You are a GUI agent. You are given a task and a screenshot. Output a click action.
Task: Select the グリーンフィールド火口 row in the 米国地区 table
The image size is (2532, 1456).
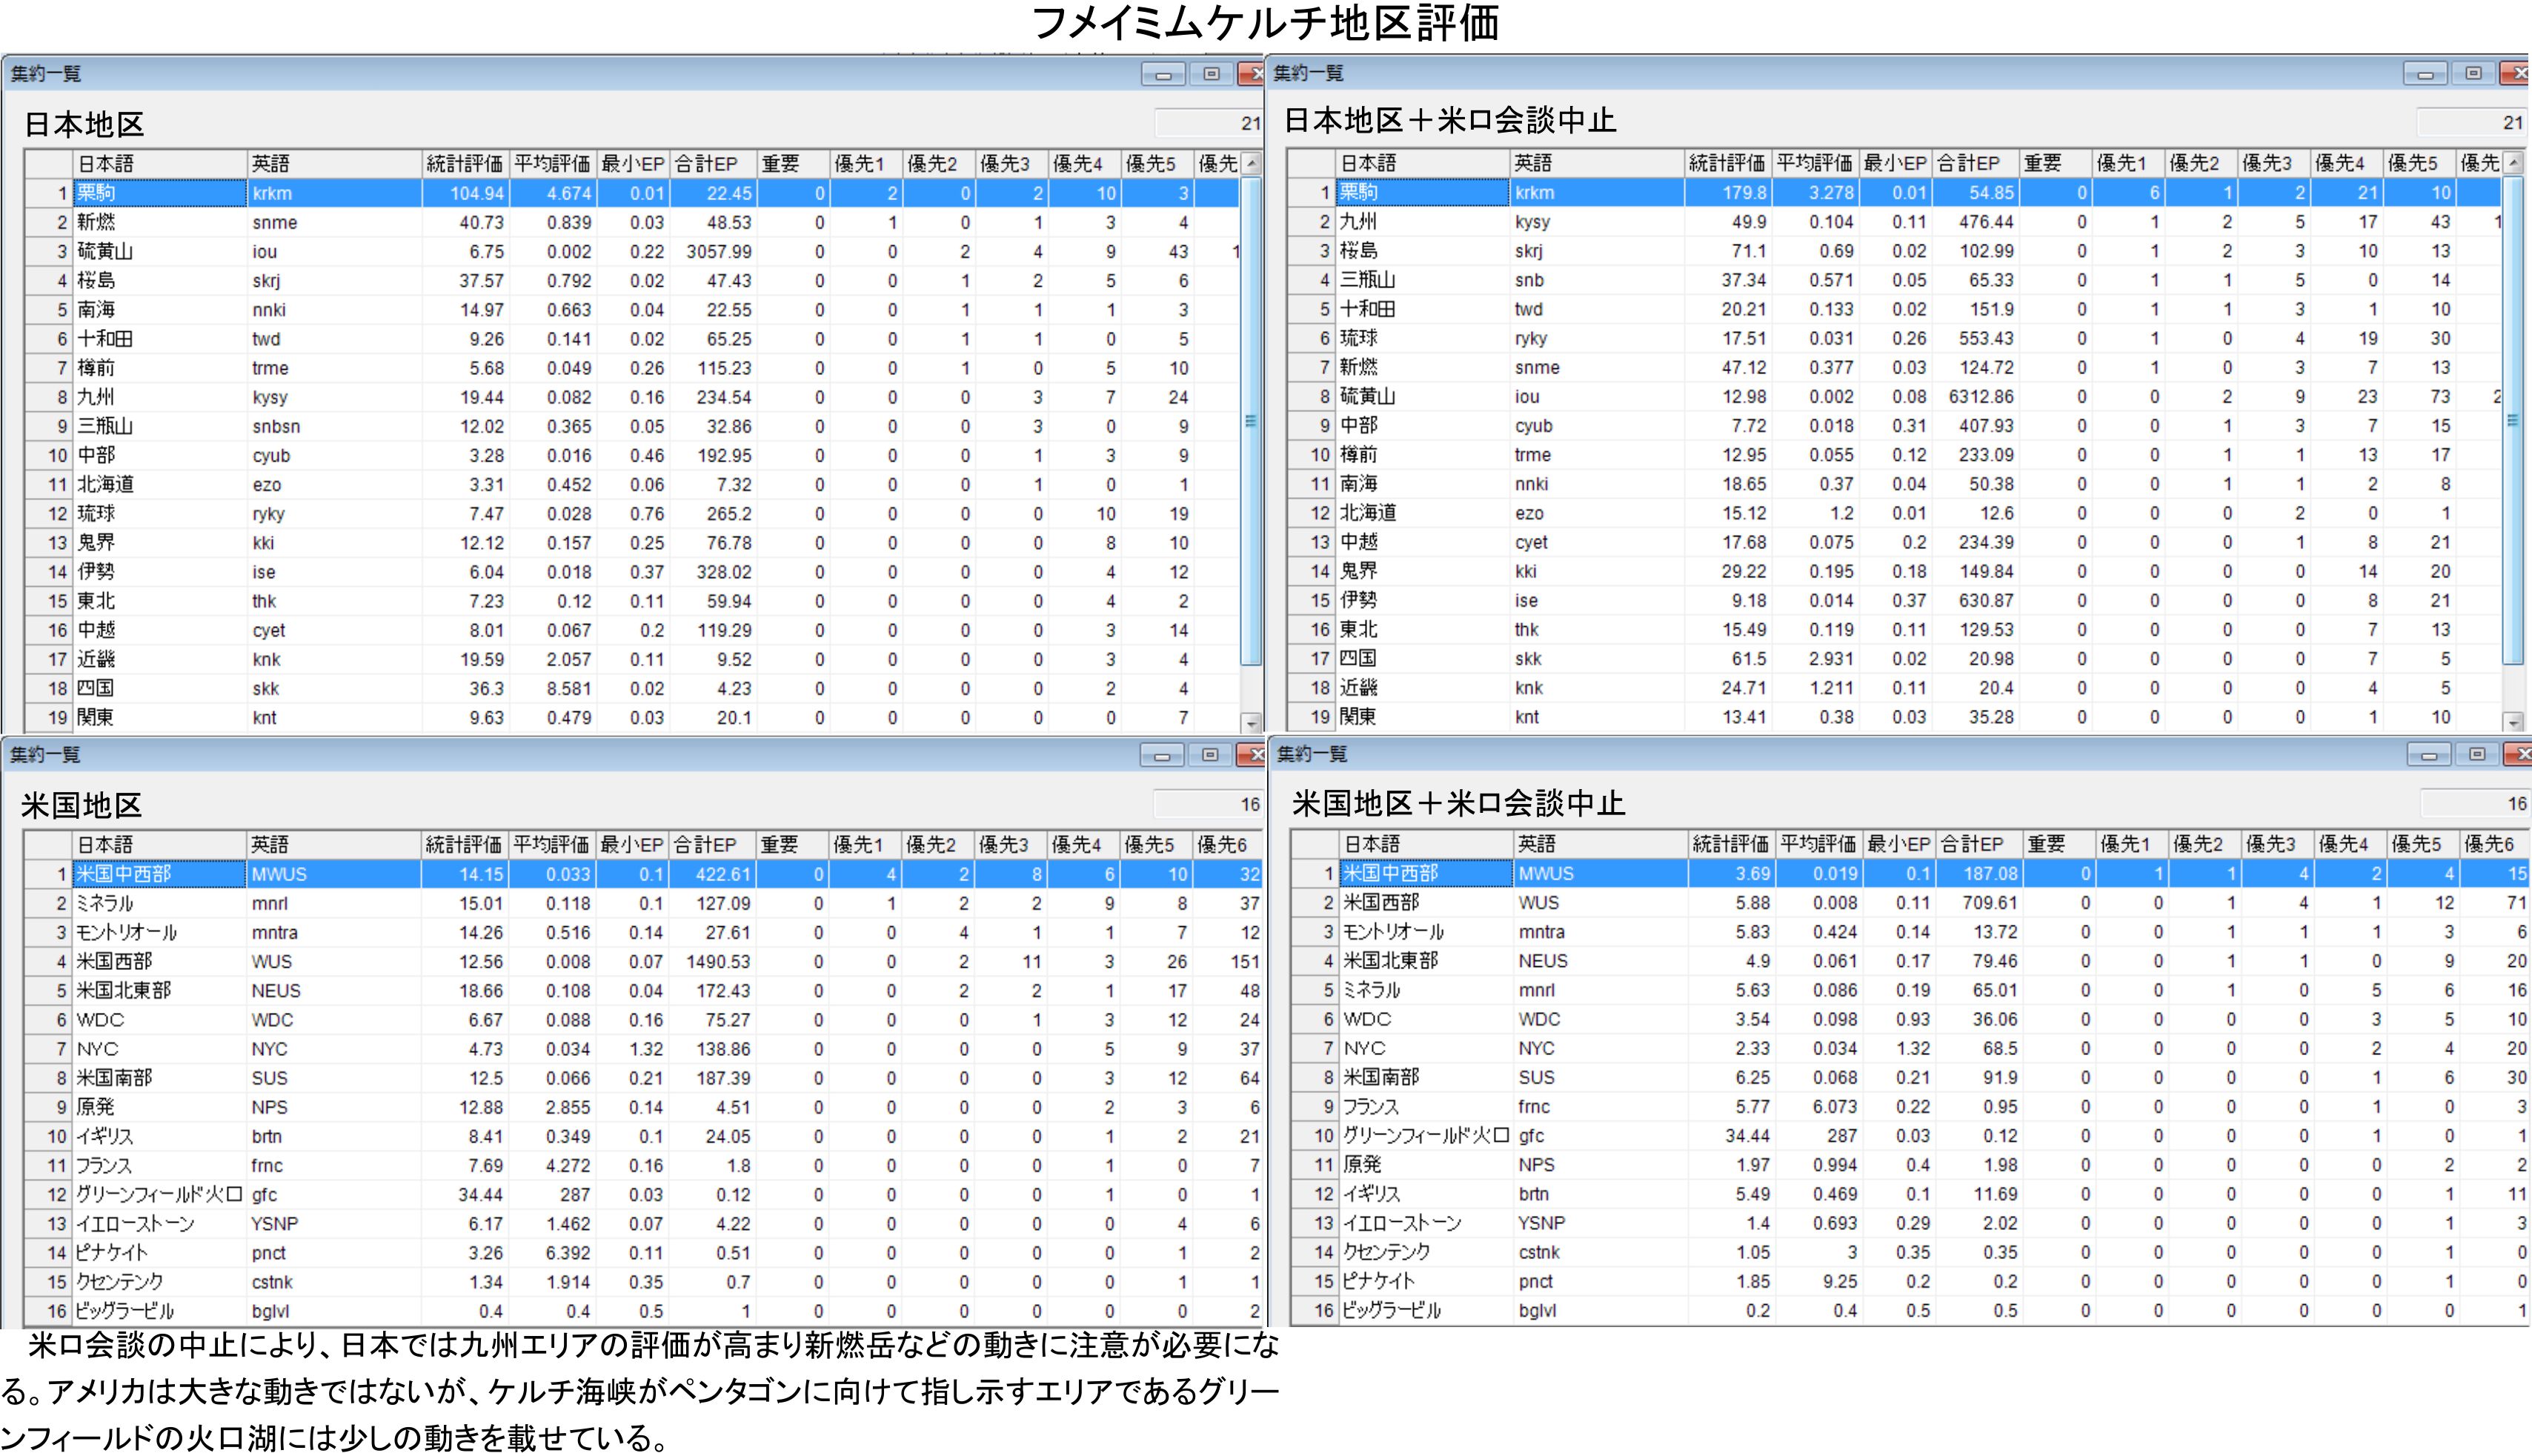click(x=159, y=1195)
